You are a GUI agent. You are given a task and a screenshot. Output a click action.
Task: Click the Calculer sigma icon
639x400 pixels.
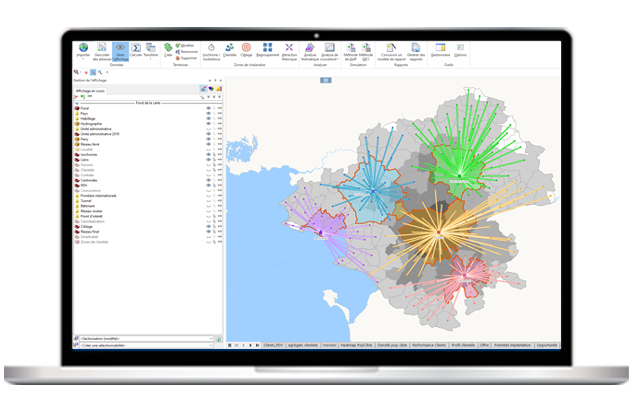pos(136,48)
